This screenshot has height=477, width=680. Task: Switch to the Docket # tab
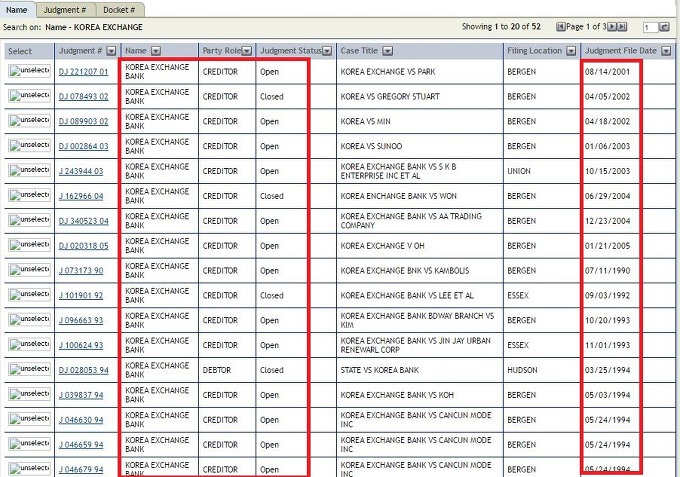[x=119, y=10]
